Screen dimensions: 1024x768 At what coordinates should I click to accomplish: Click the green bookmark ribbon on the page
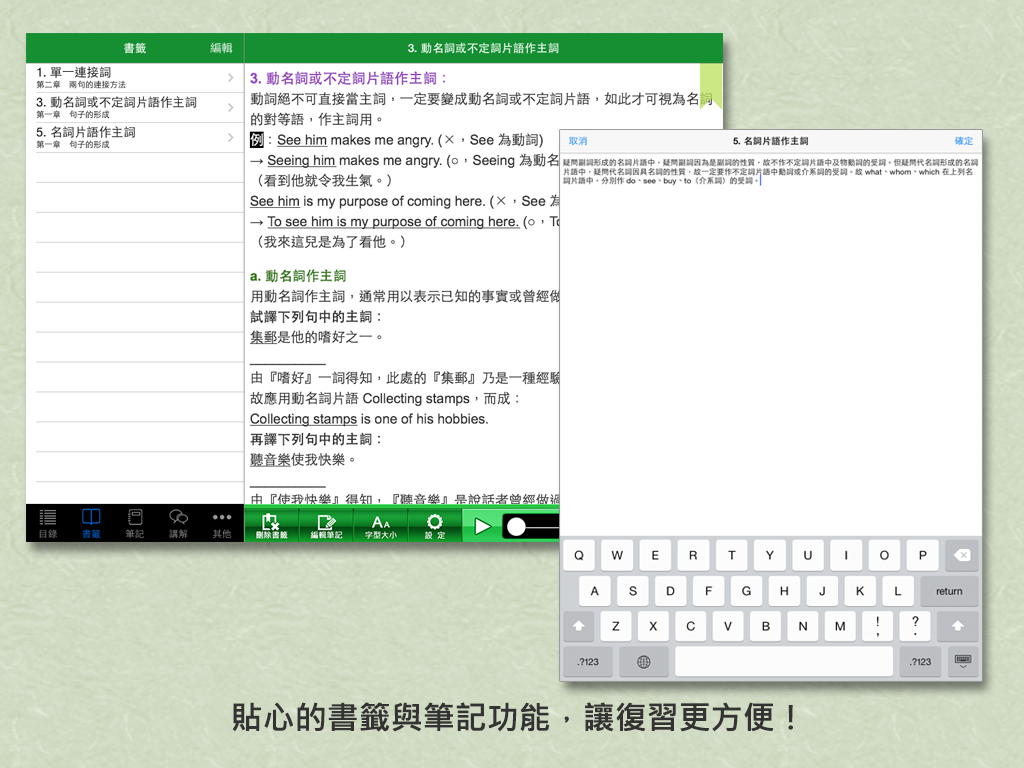coord(711,85)
